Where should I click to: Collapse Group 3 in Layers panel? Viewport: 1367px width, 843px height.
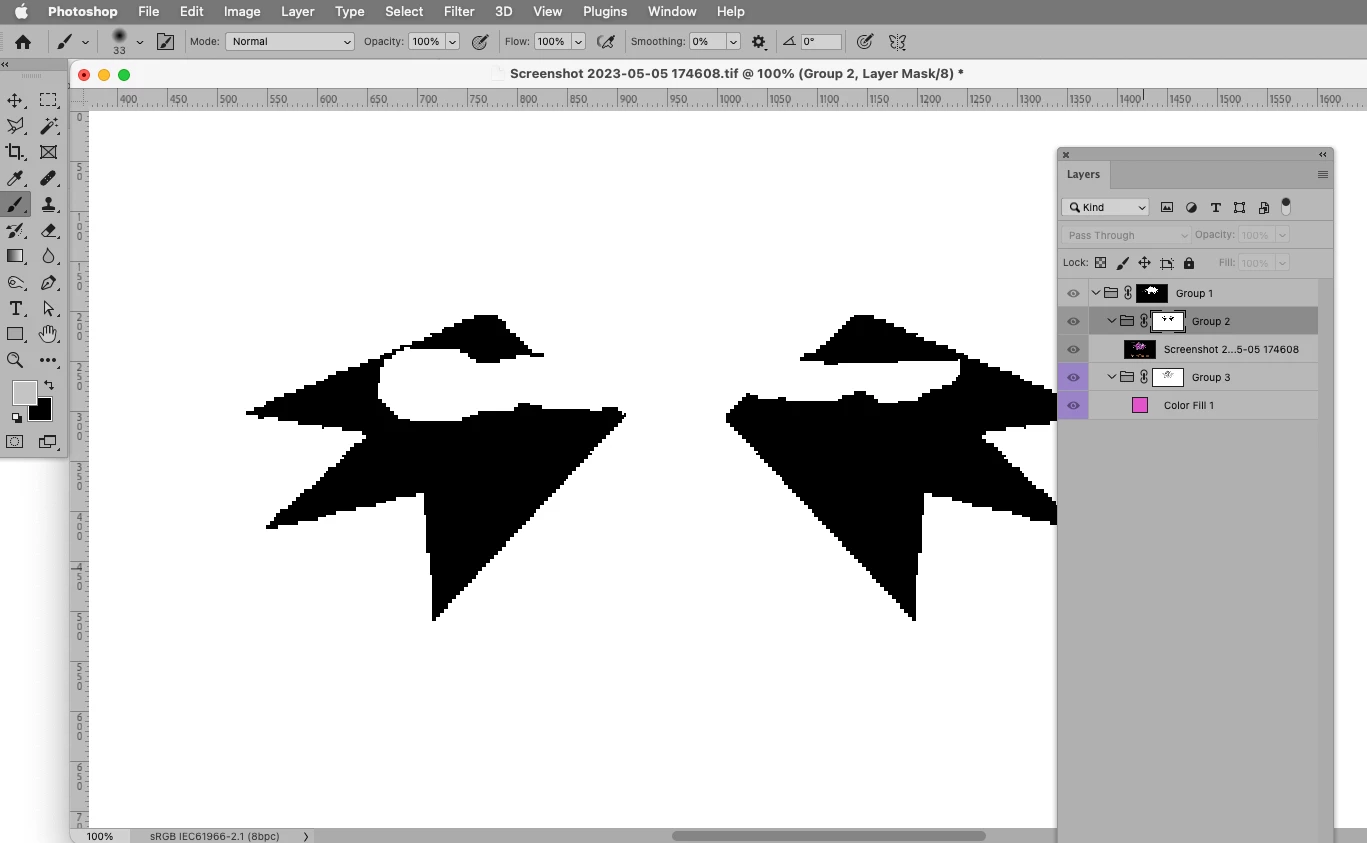[1112, 377]
